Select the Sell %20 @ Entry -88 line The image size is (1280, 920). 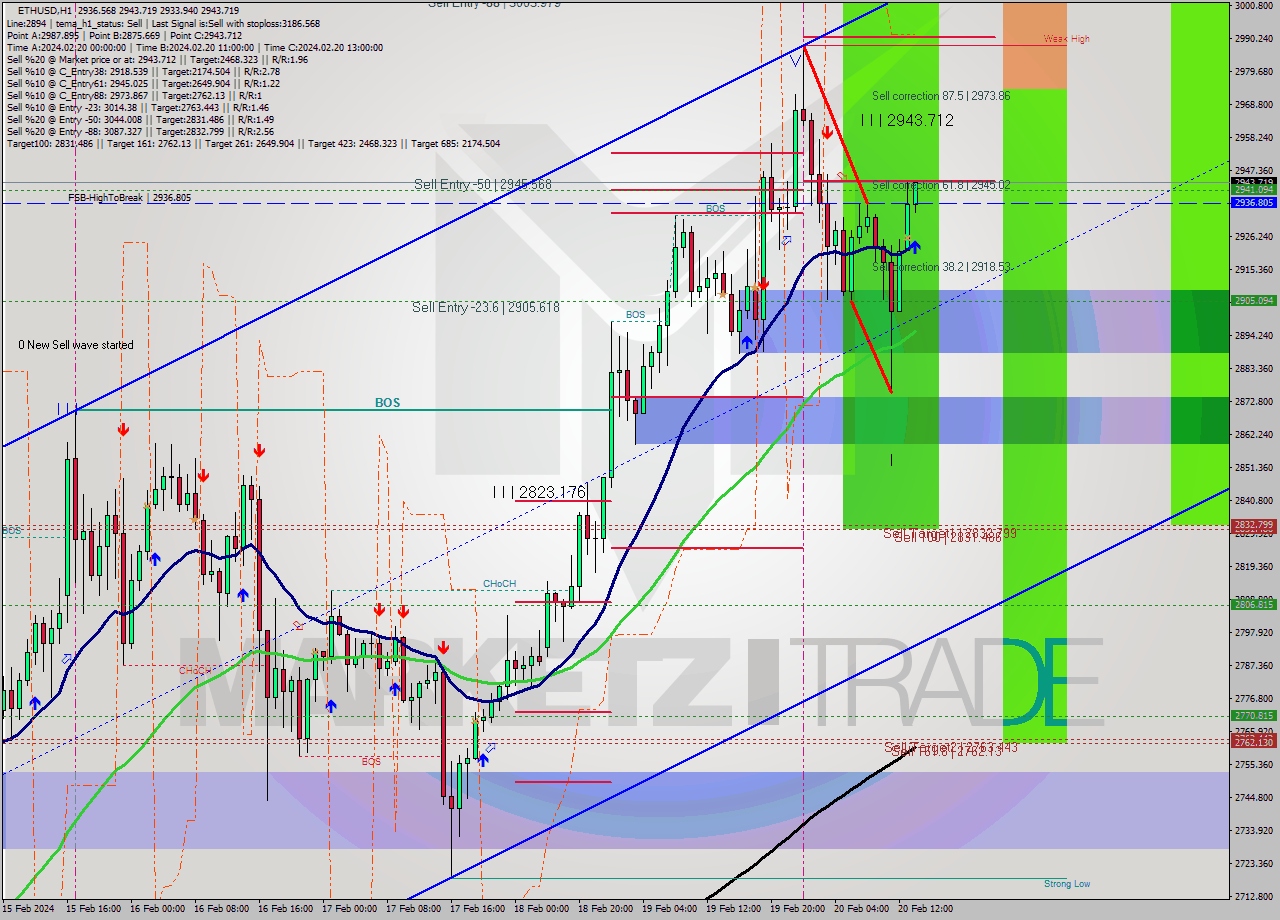140,131
